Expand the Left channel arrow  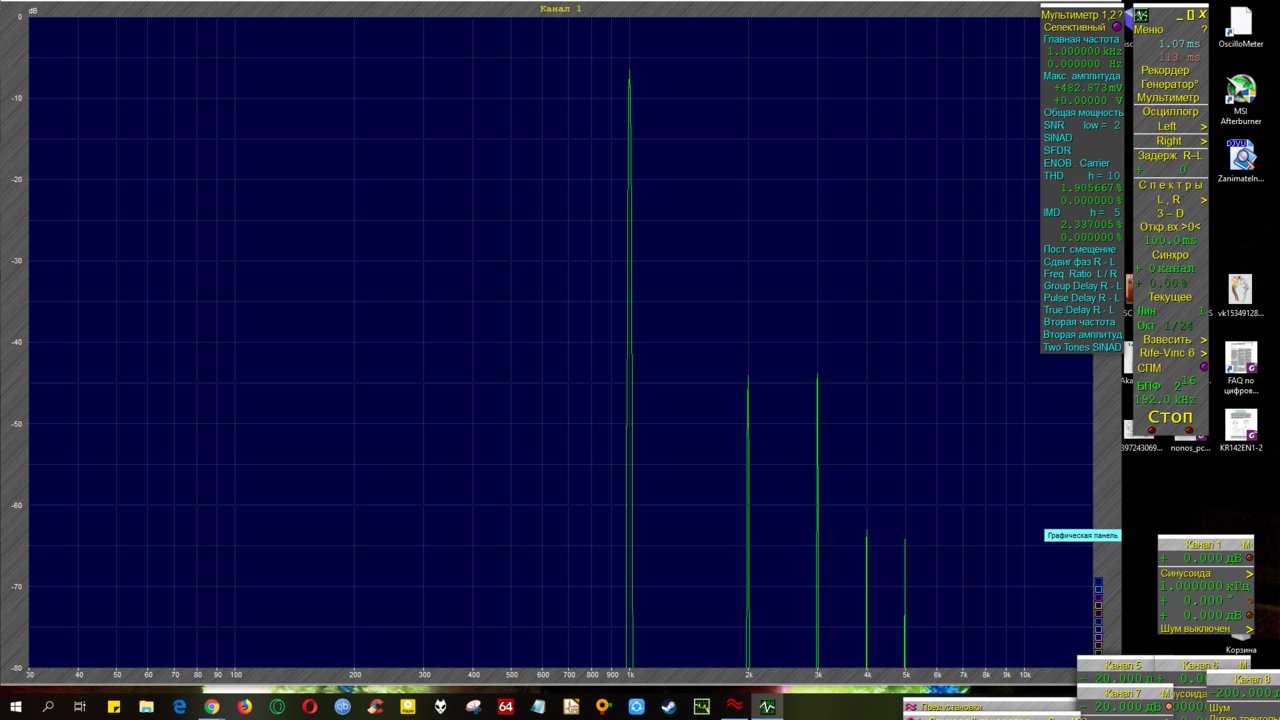1203,127
